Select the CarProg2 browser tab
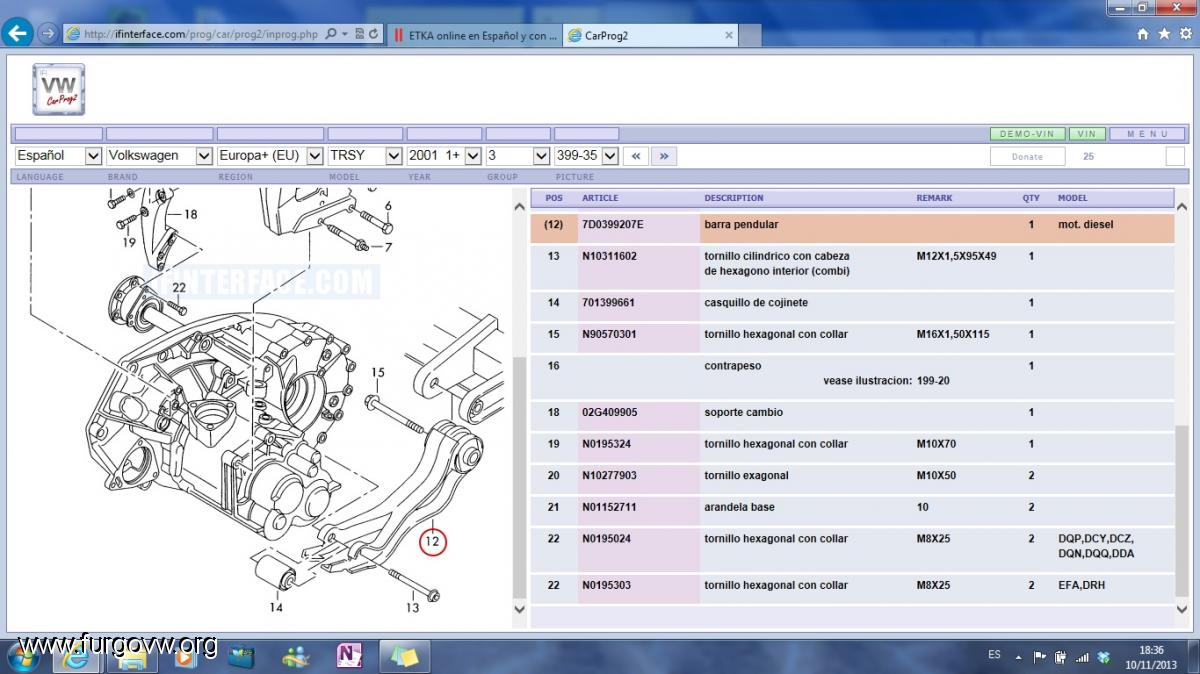1200x674 pixels. click(x=650, y=35)
